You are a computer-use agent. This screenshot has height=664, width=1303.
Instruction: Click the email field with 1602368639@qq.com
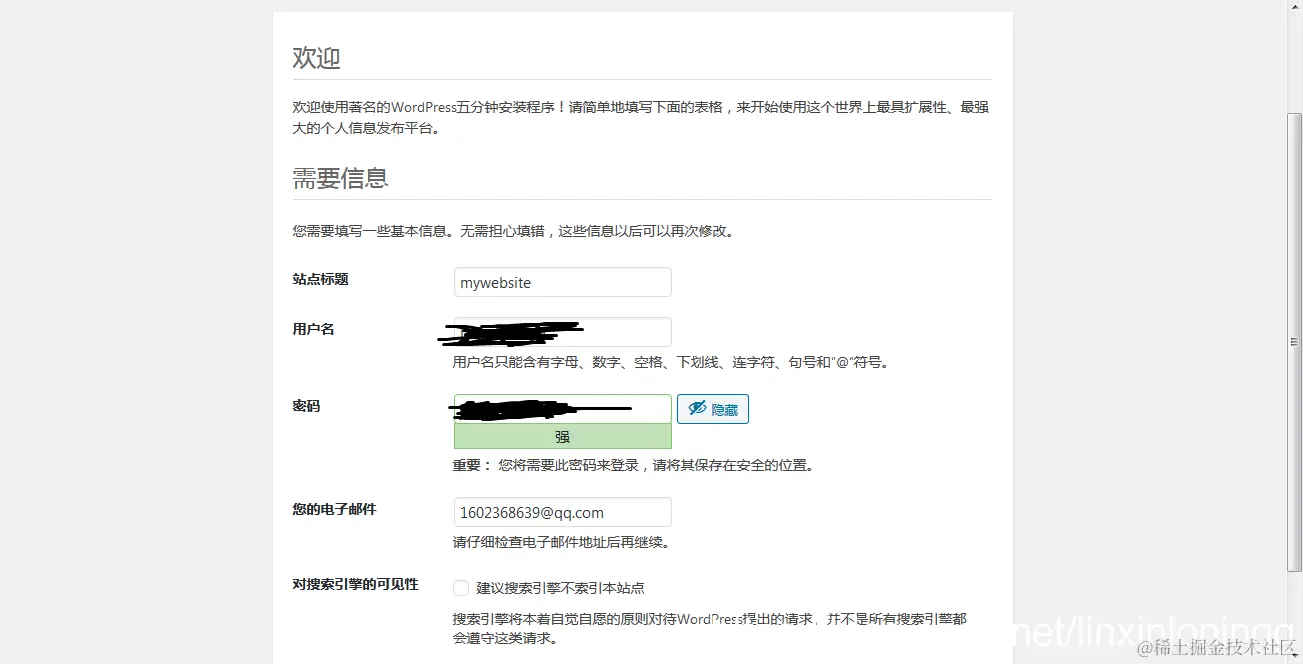point(563,512)
